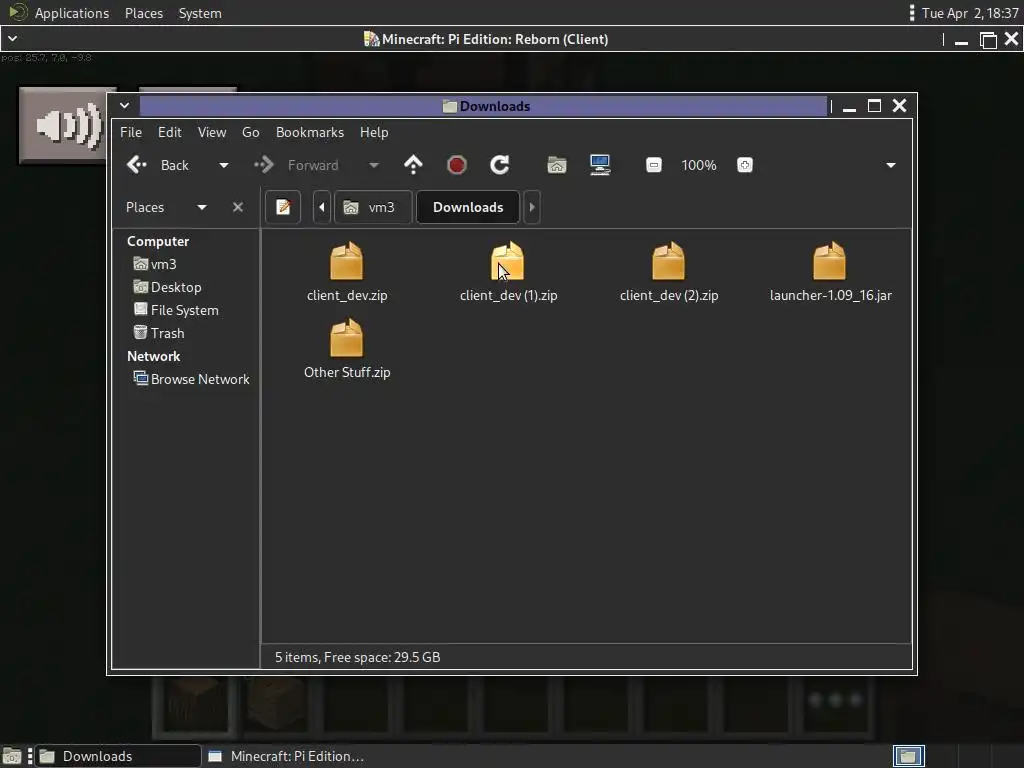Open the Minecraft window menu chevron

pyautogui.click(x=12, y=39)
